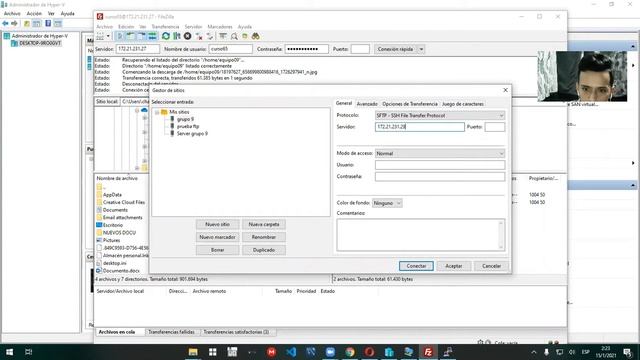The image size is (640, 360).
Task: Toggle the local directory tree toolbar icon
Action: (x=130, y=36)
